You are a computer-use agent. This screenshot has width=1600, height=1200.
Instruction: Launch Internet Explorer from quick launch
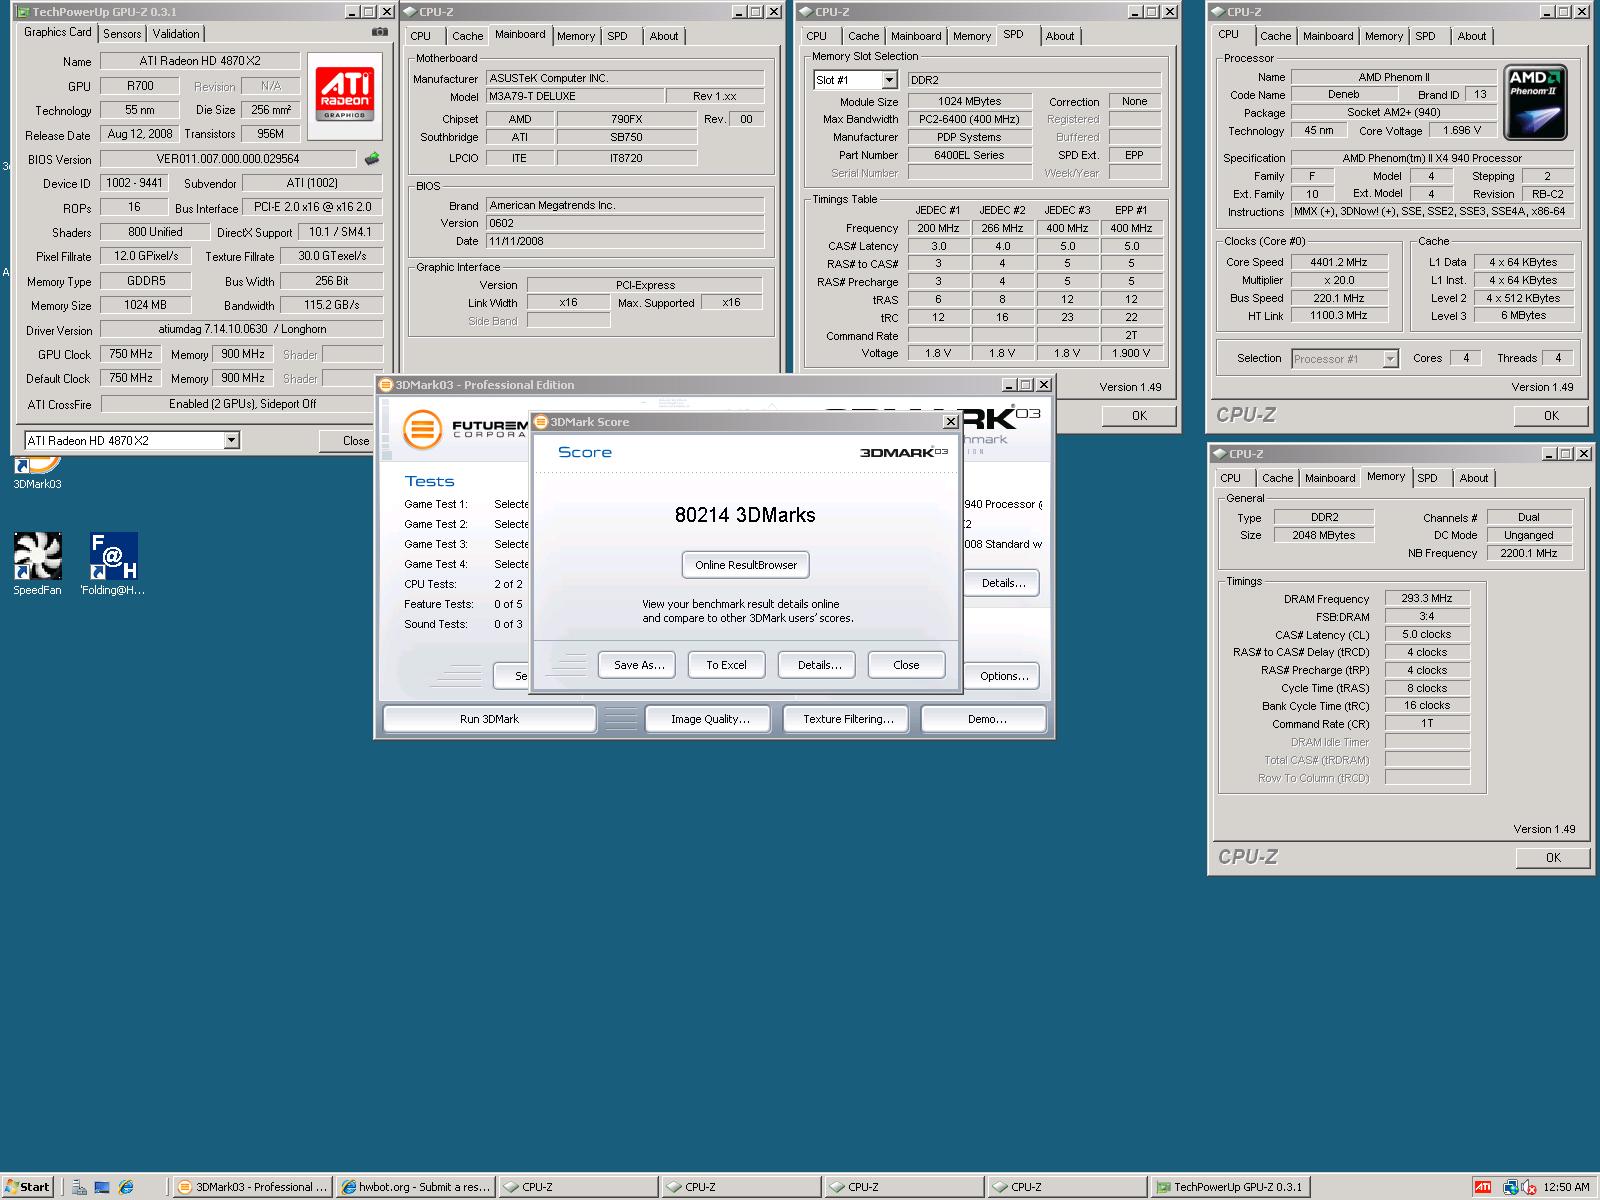pyautogui.click(x=126, y=1187)
